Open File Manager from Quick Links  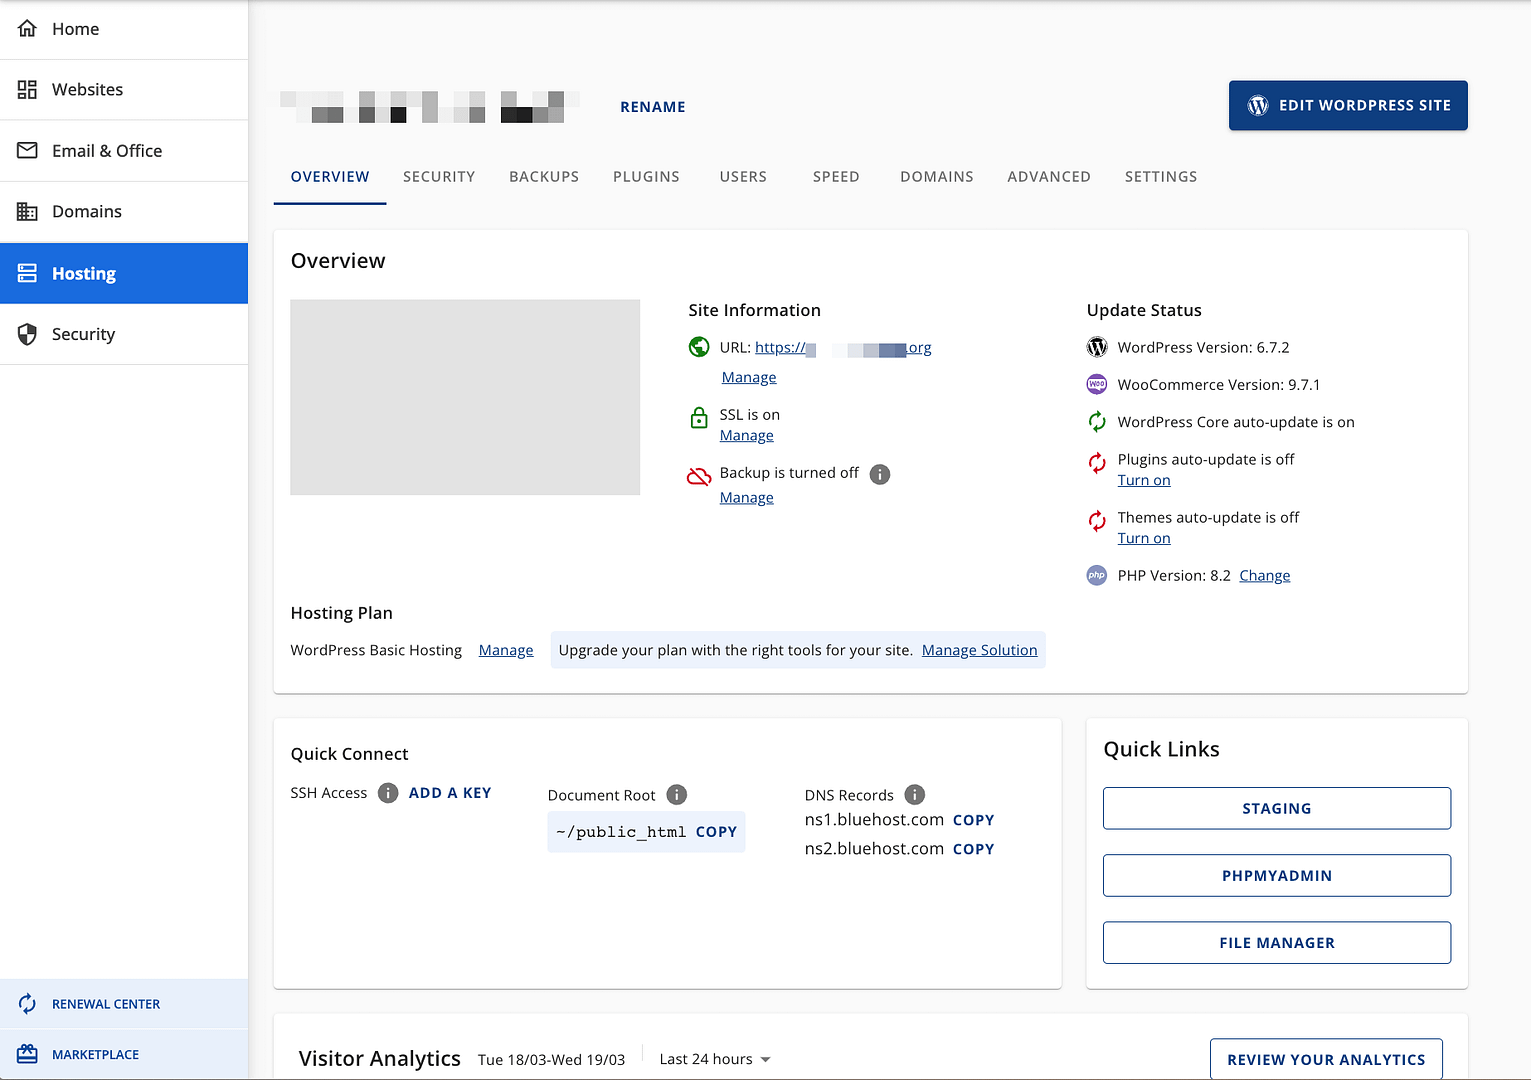pos(1277,943)
